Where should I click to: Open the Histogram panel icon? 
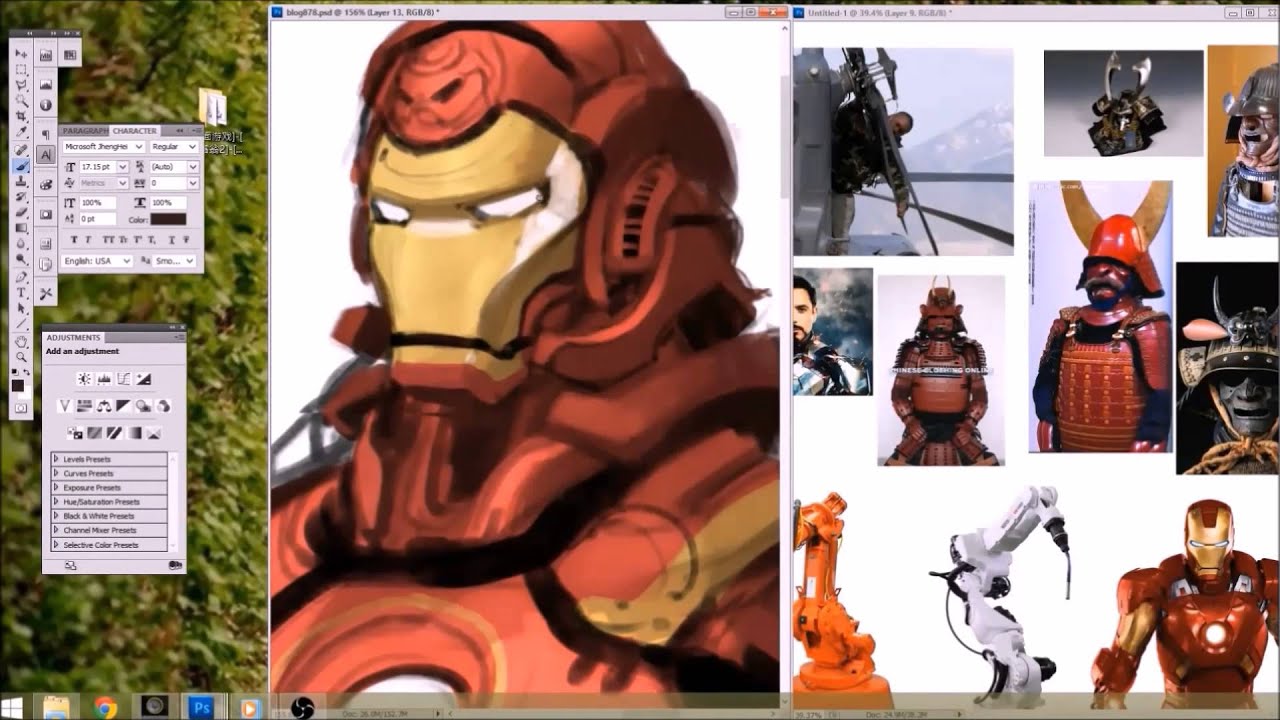pyautogui.click(x=45, y=85)
